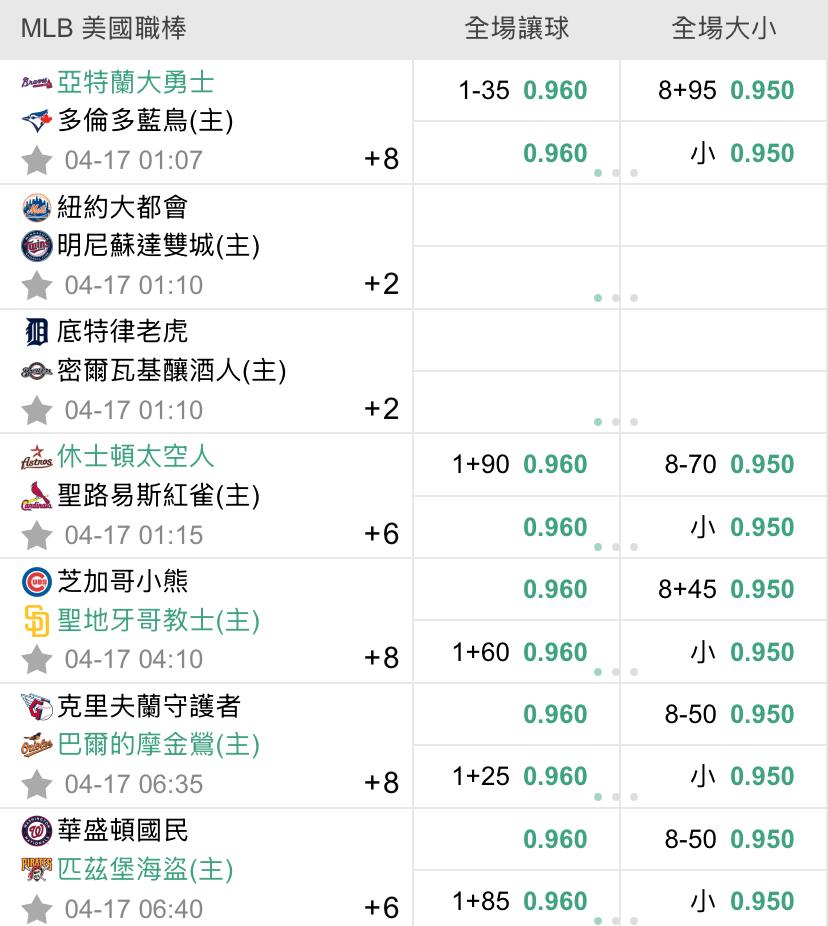This screenshot has width=828, height=926.
Task: Click the New York Mets logo
Action: coord(37,207)
